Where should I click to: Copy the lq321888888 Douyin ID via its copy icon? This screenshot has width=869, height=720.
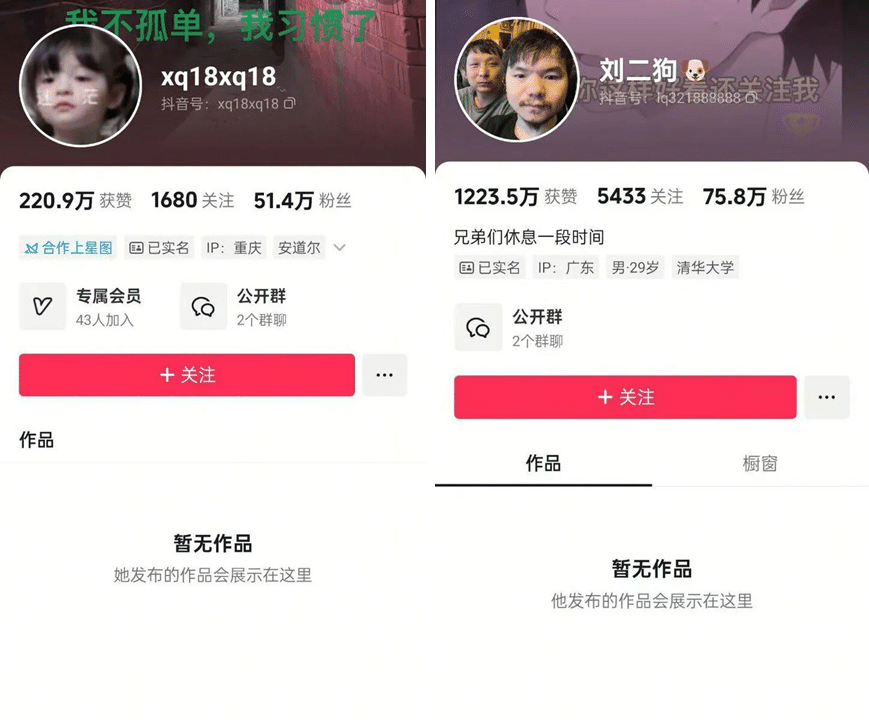coord(750,98)
